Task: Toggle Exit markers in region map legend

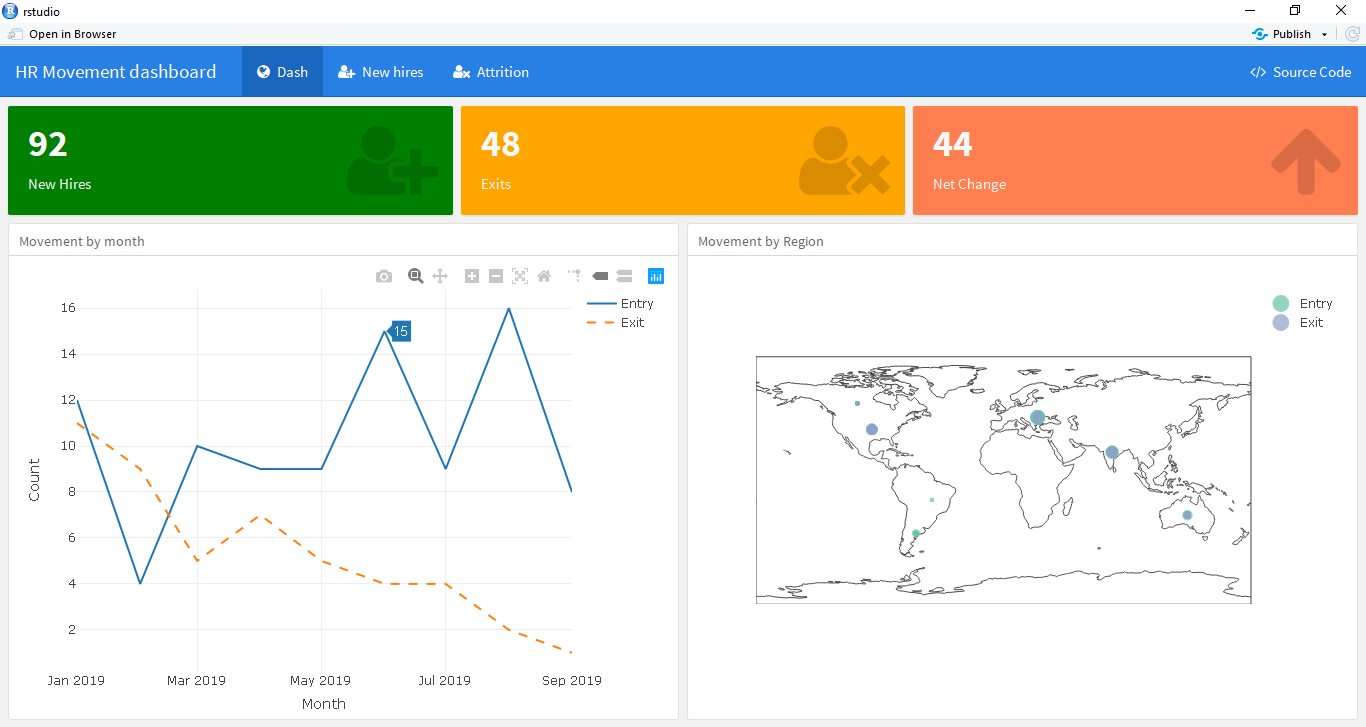Action: tap(1298, 322)
